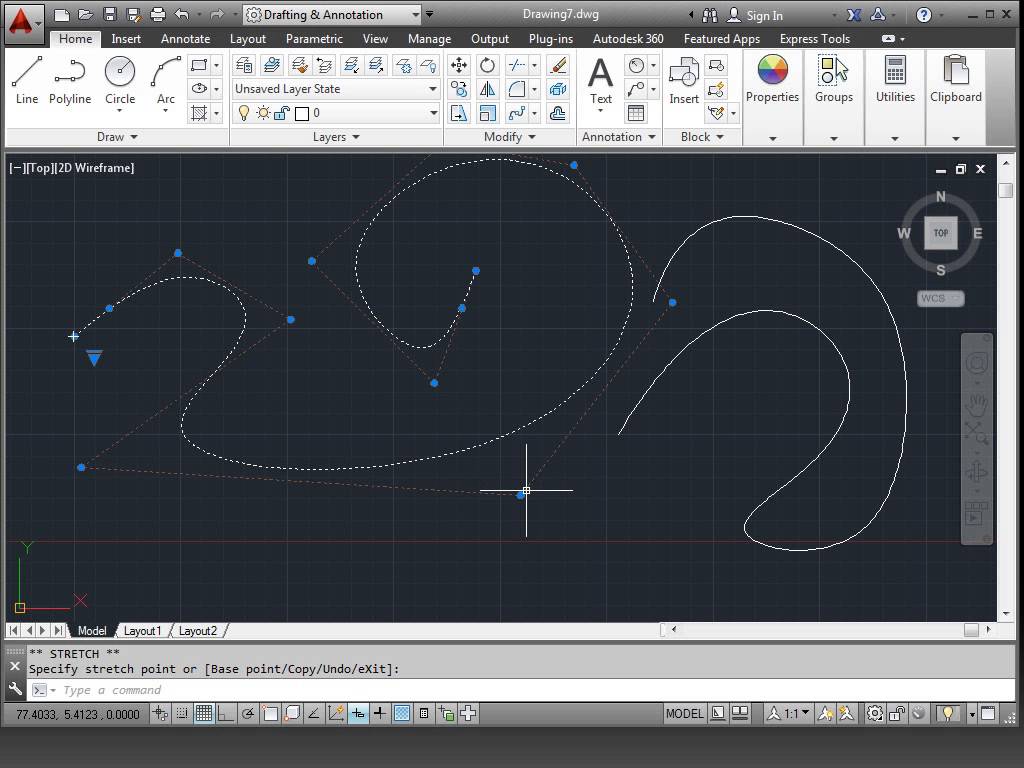Image resolution: width=1024 pixels, height=768 pixels.
Task: Activate the Mirror tool
Action: (488, 90)
